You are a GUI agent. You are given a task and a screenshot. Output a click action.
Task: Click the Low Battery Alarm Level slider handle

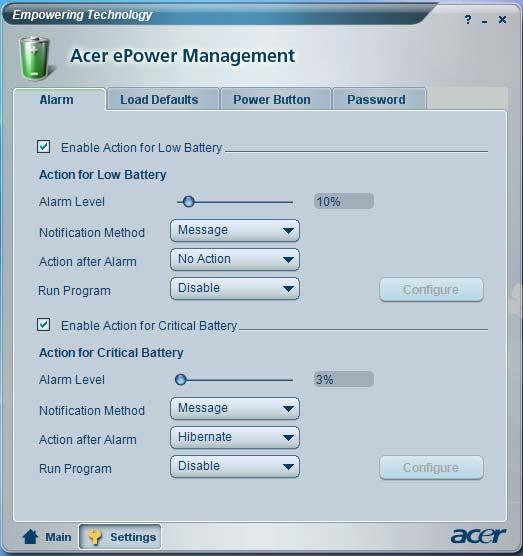[189, 202]
